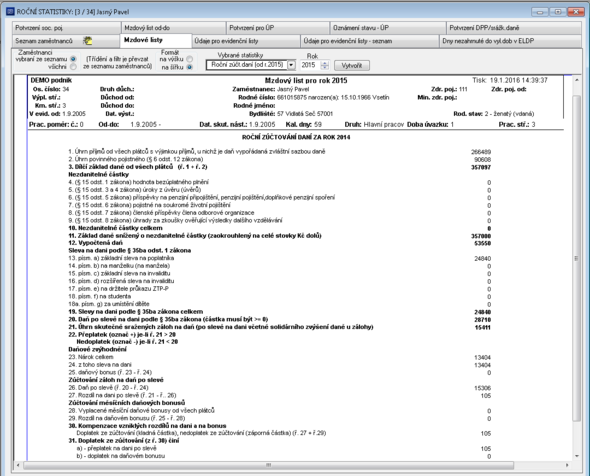Click line '10. Nezdanitelné částky celkem'
This screenshot has width=590, height=476.
(116, 228)
